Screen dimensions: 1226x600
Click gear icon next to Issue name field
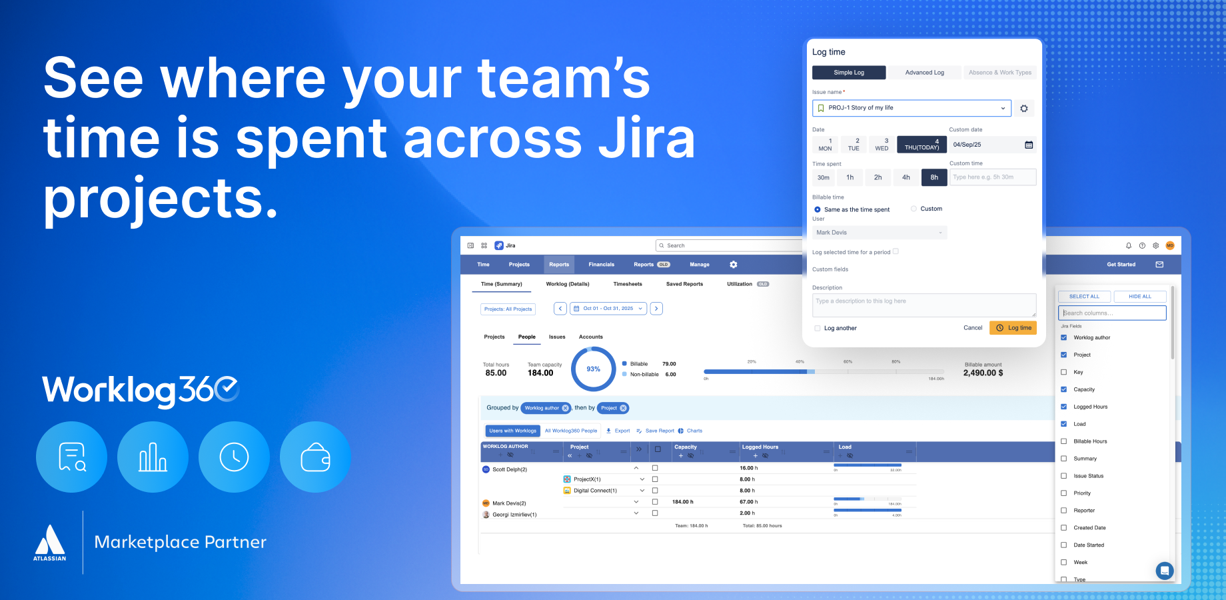point(1023,108)
